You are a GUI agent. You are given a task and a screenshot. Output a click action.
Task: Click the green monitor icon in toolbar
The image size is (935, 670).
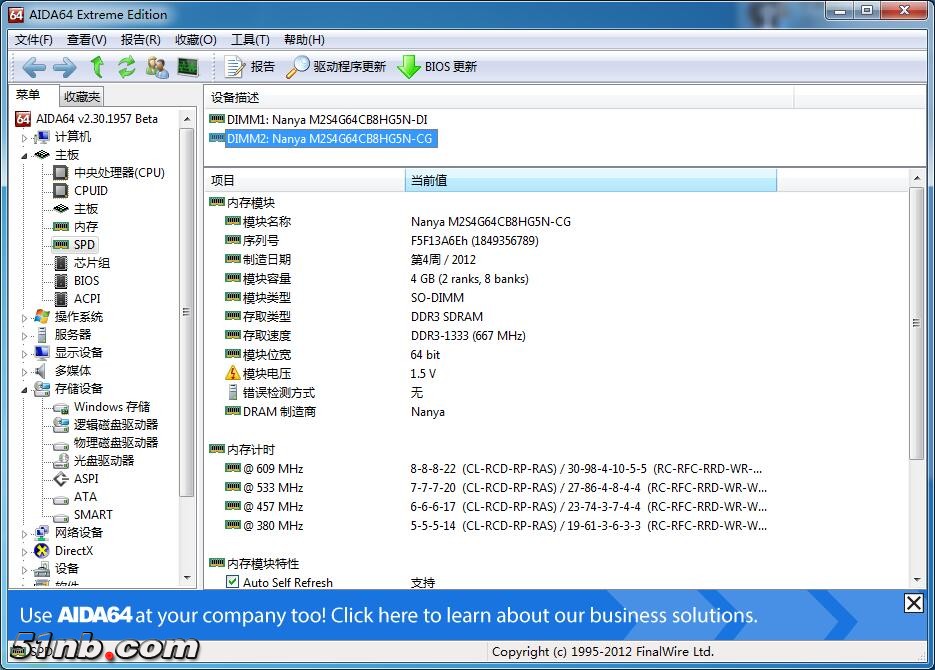187,67
